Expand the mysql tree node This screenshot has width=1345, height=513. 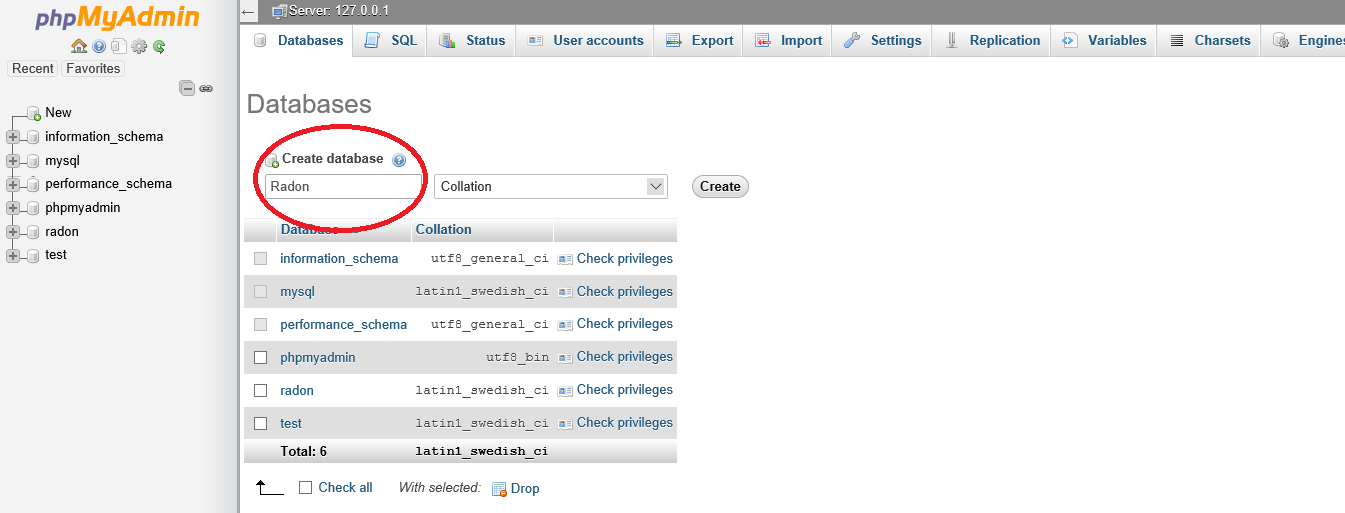13,161
